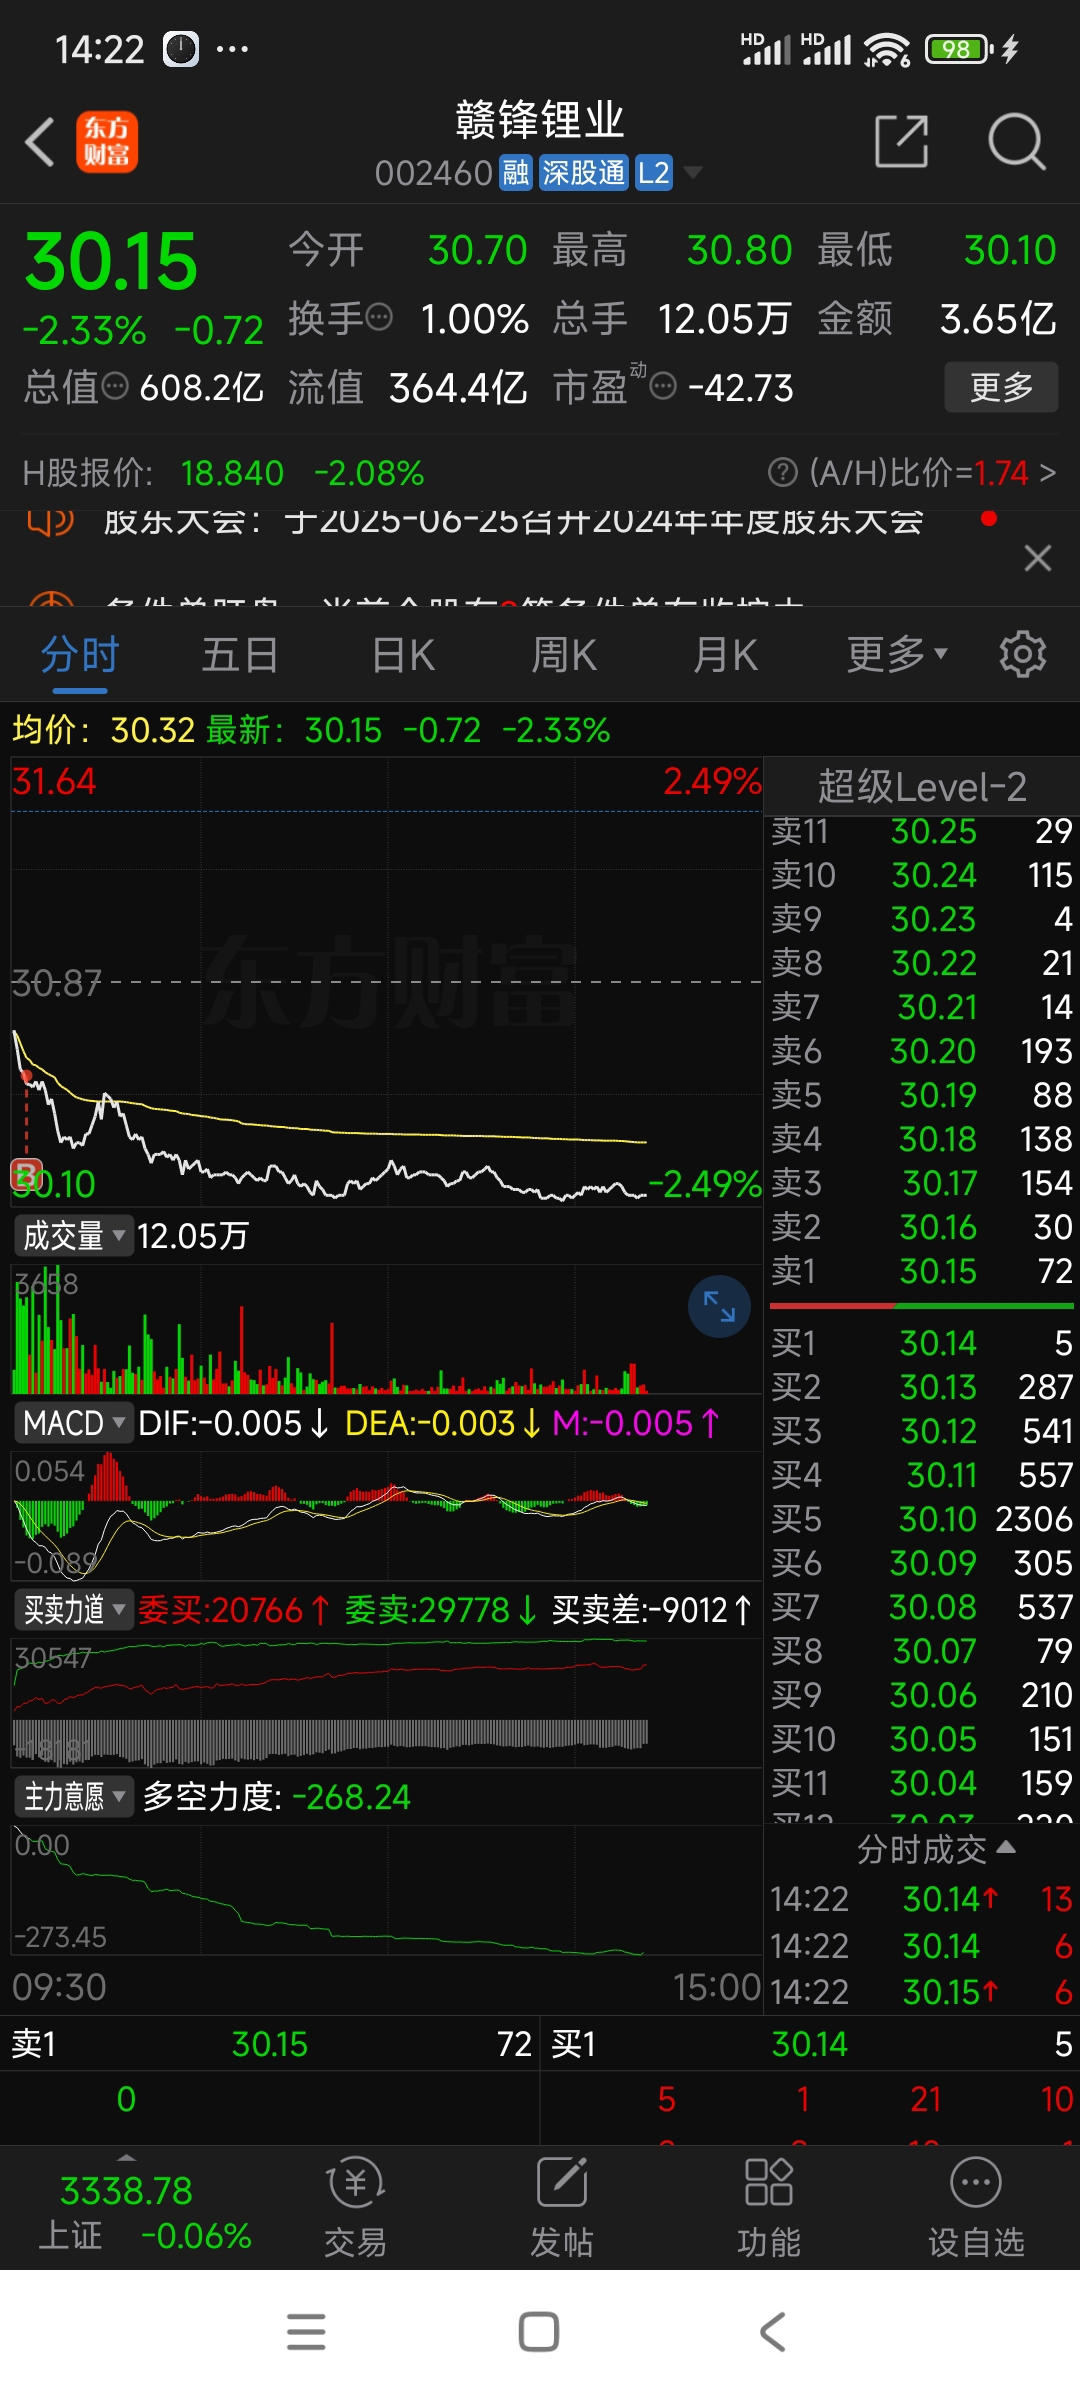This screenshot has height=2400, width=1080.
Task: Expand stock title dropdown arrow
Action: (x=692, y=173)
